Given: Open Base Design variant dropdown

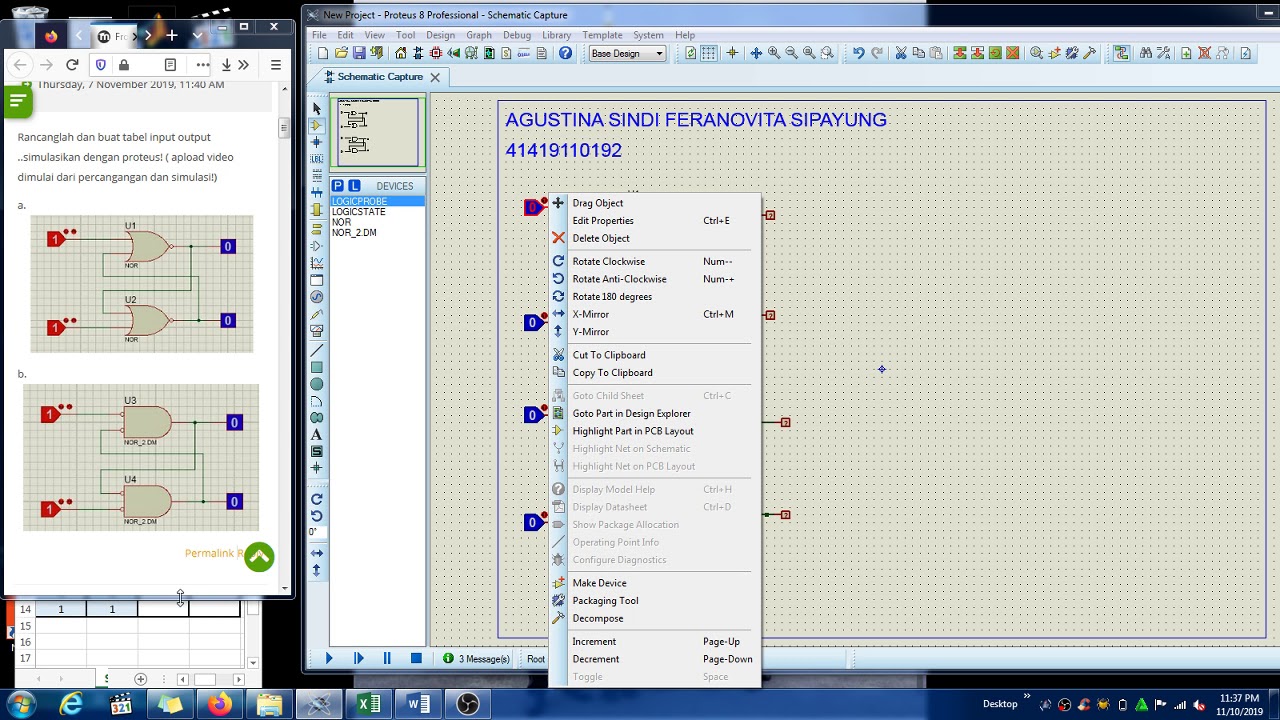Looking at the screenshot, I should pyautogui.click(x=627, y=53).
